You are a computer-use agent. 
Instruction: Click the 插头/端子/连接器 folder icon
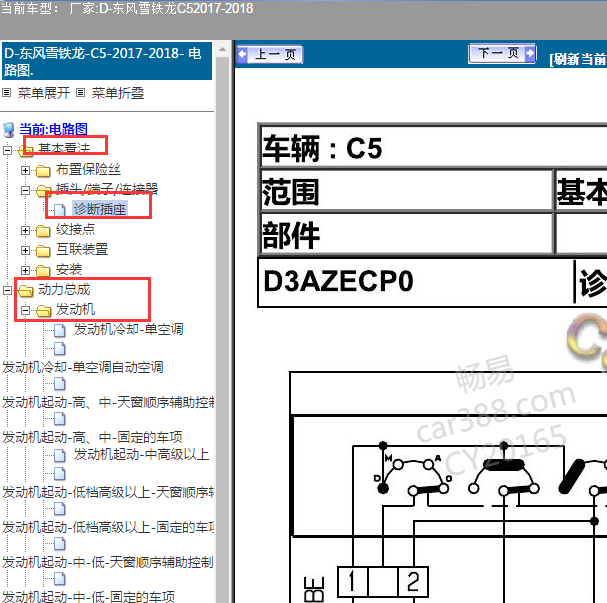43,190
